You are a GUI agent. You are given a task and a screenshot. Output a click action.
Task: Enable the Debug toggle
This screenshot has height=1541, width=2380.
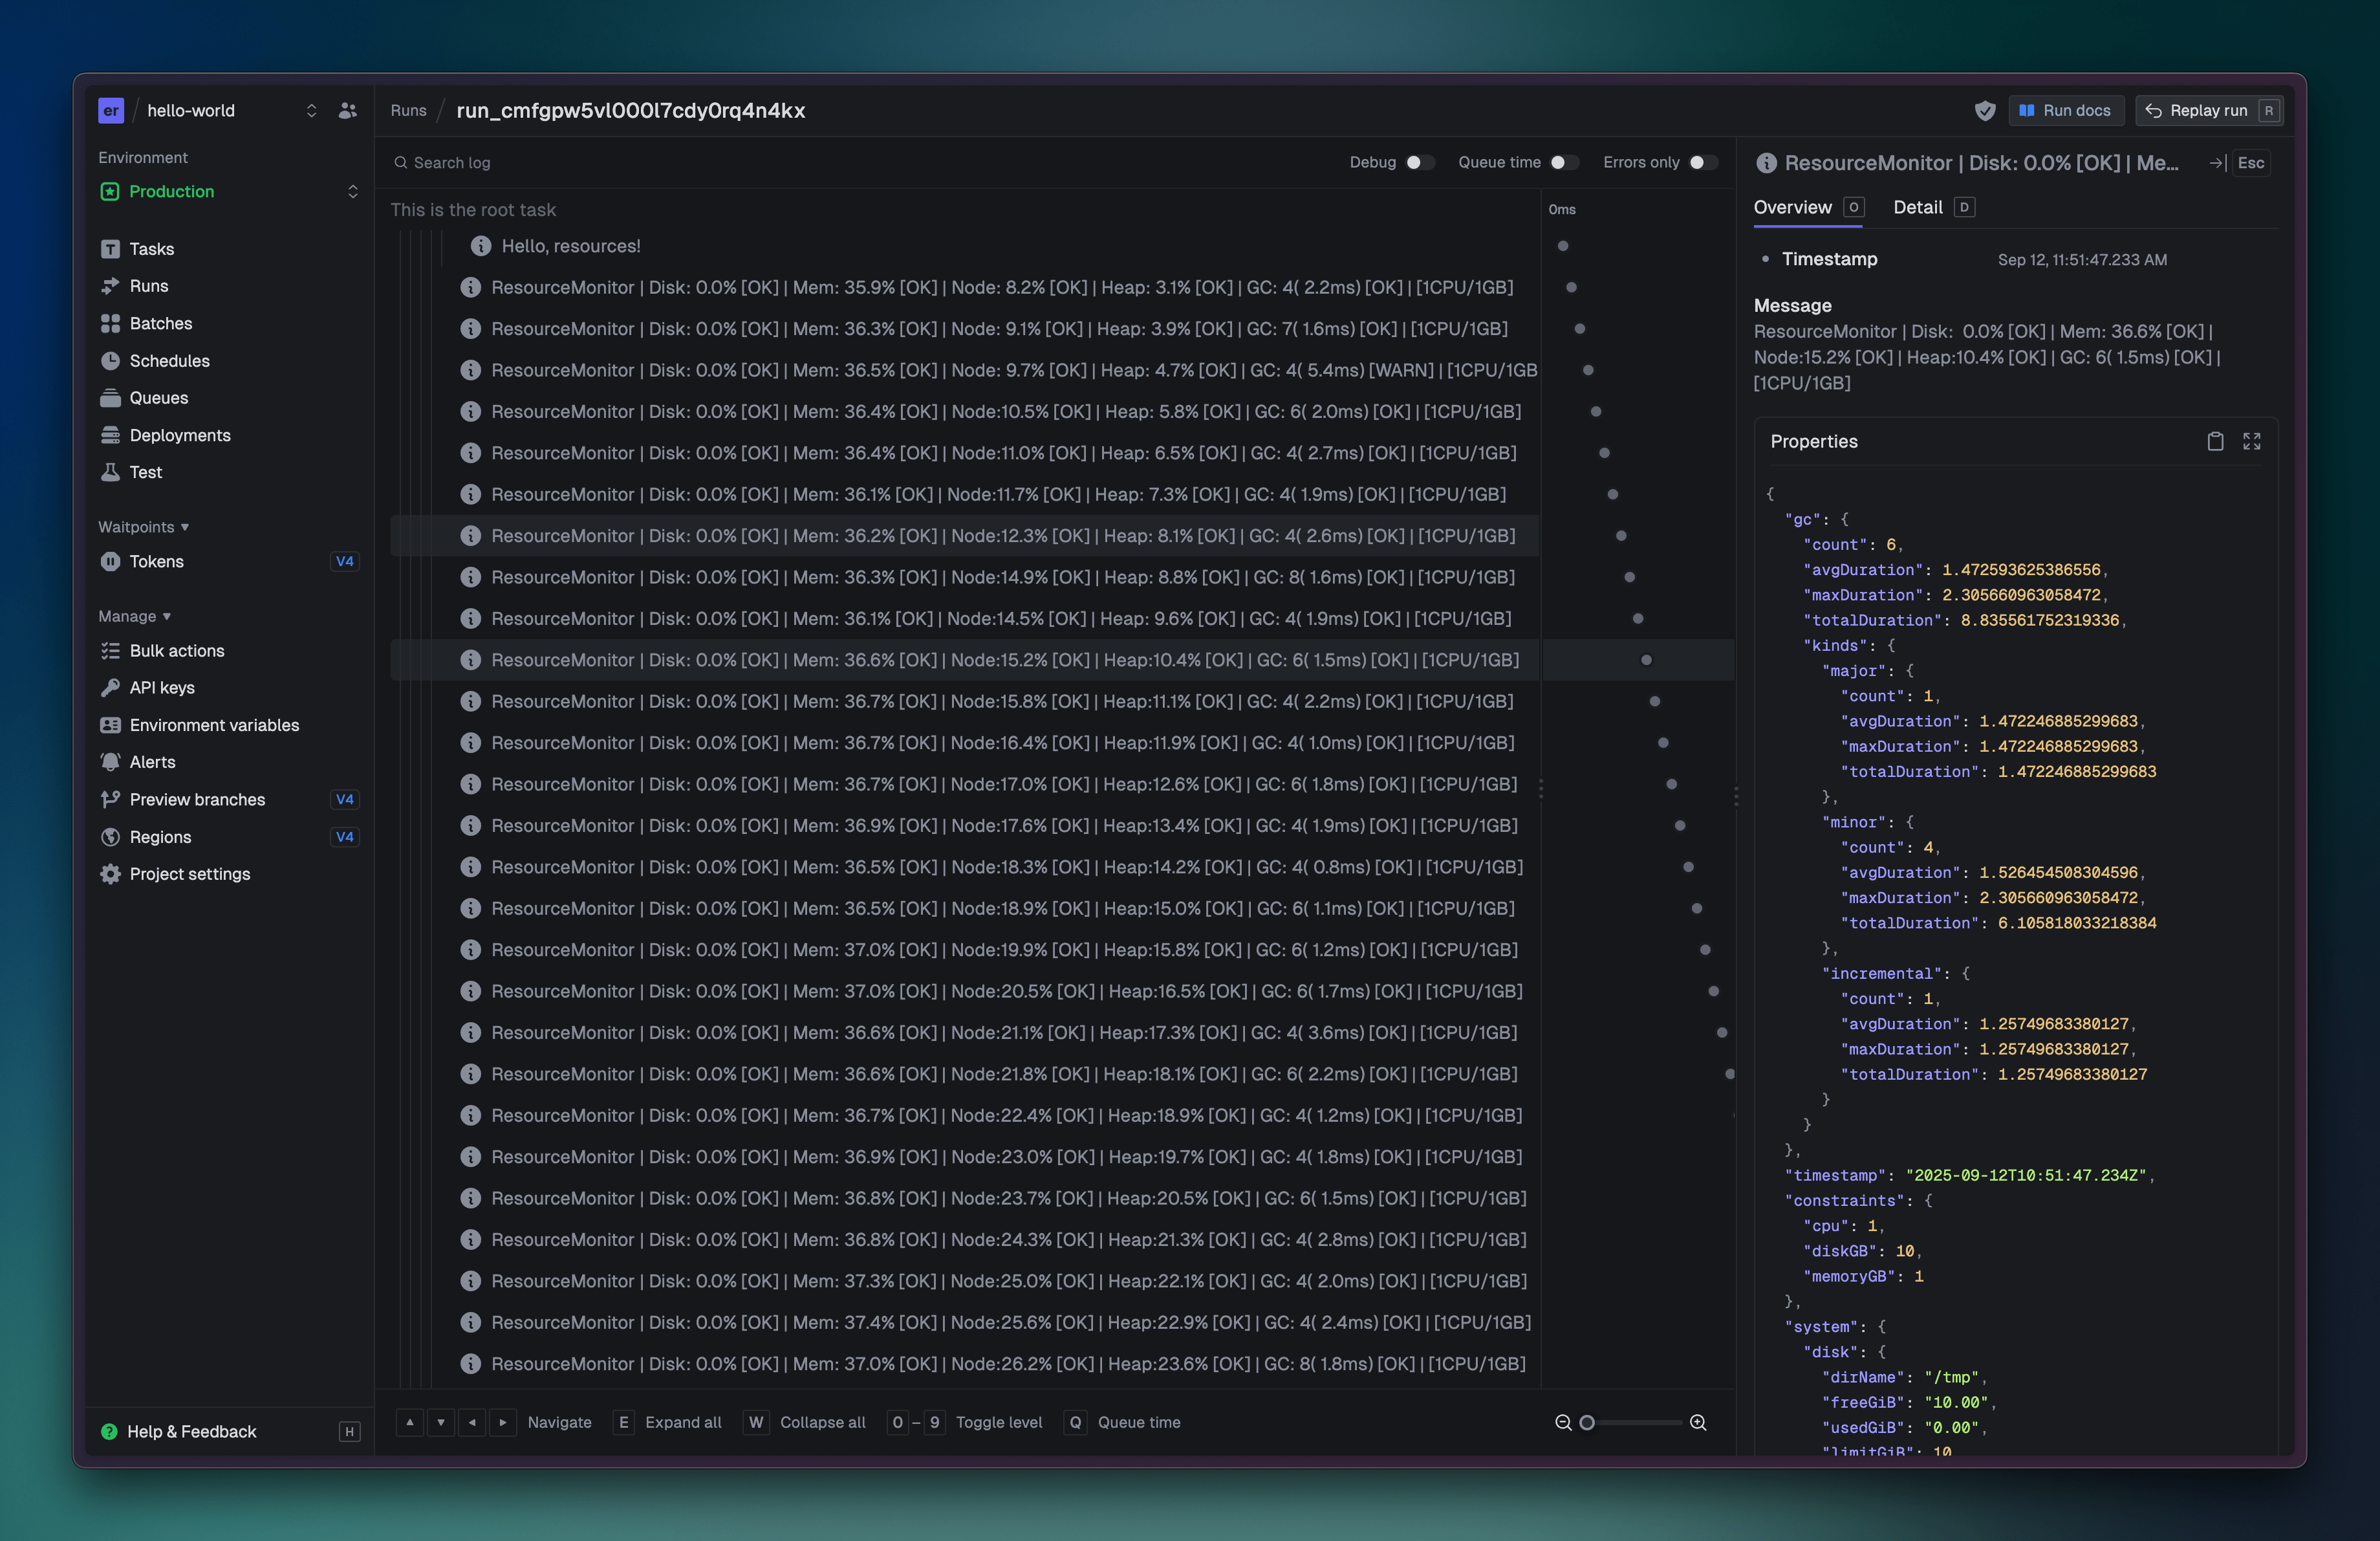pos(1421,162)
